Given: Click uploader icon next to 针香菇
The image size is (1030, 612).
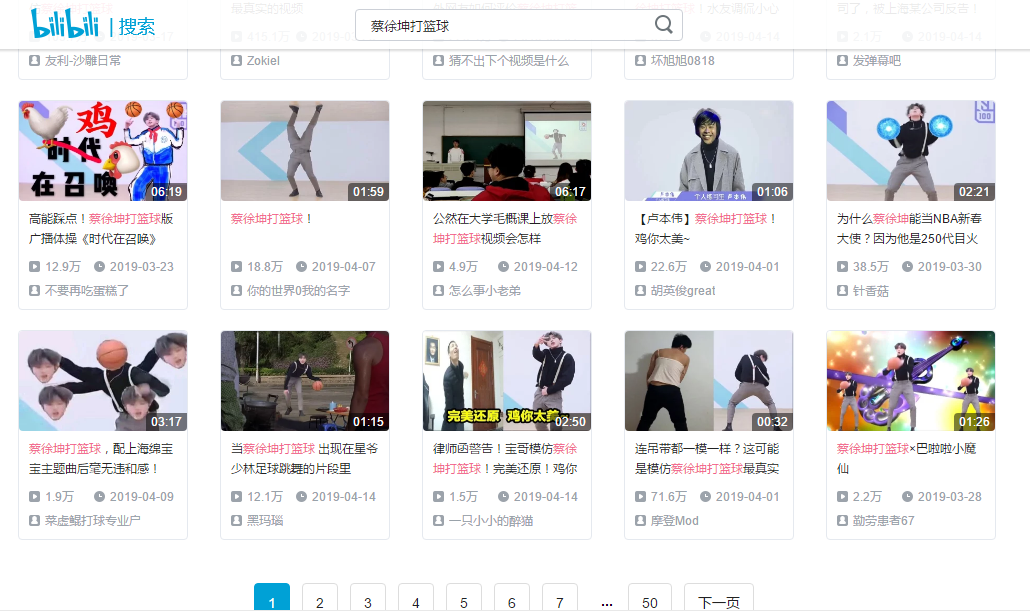Looking at the screenshot, I should (x=843, y=290).
